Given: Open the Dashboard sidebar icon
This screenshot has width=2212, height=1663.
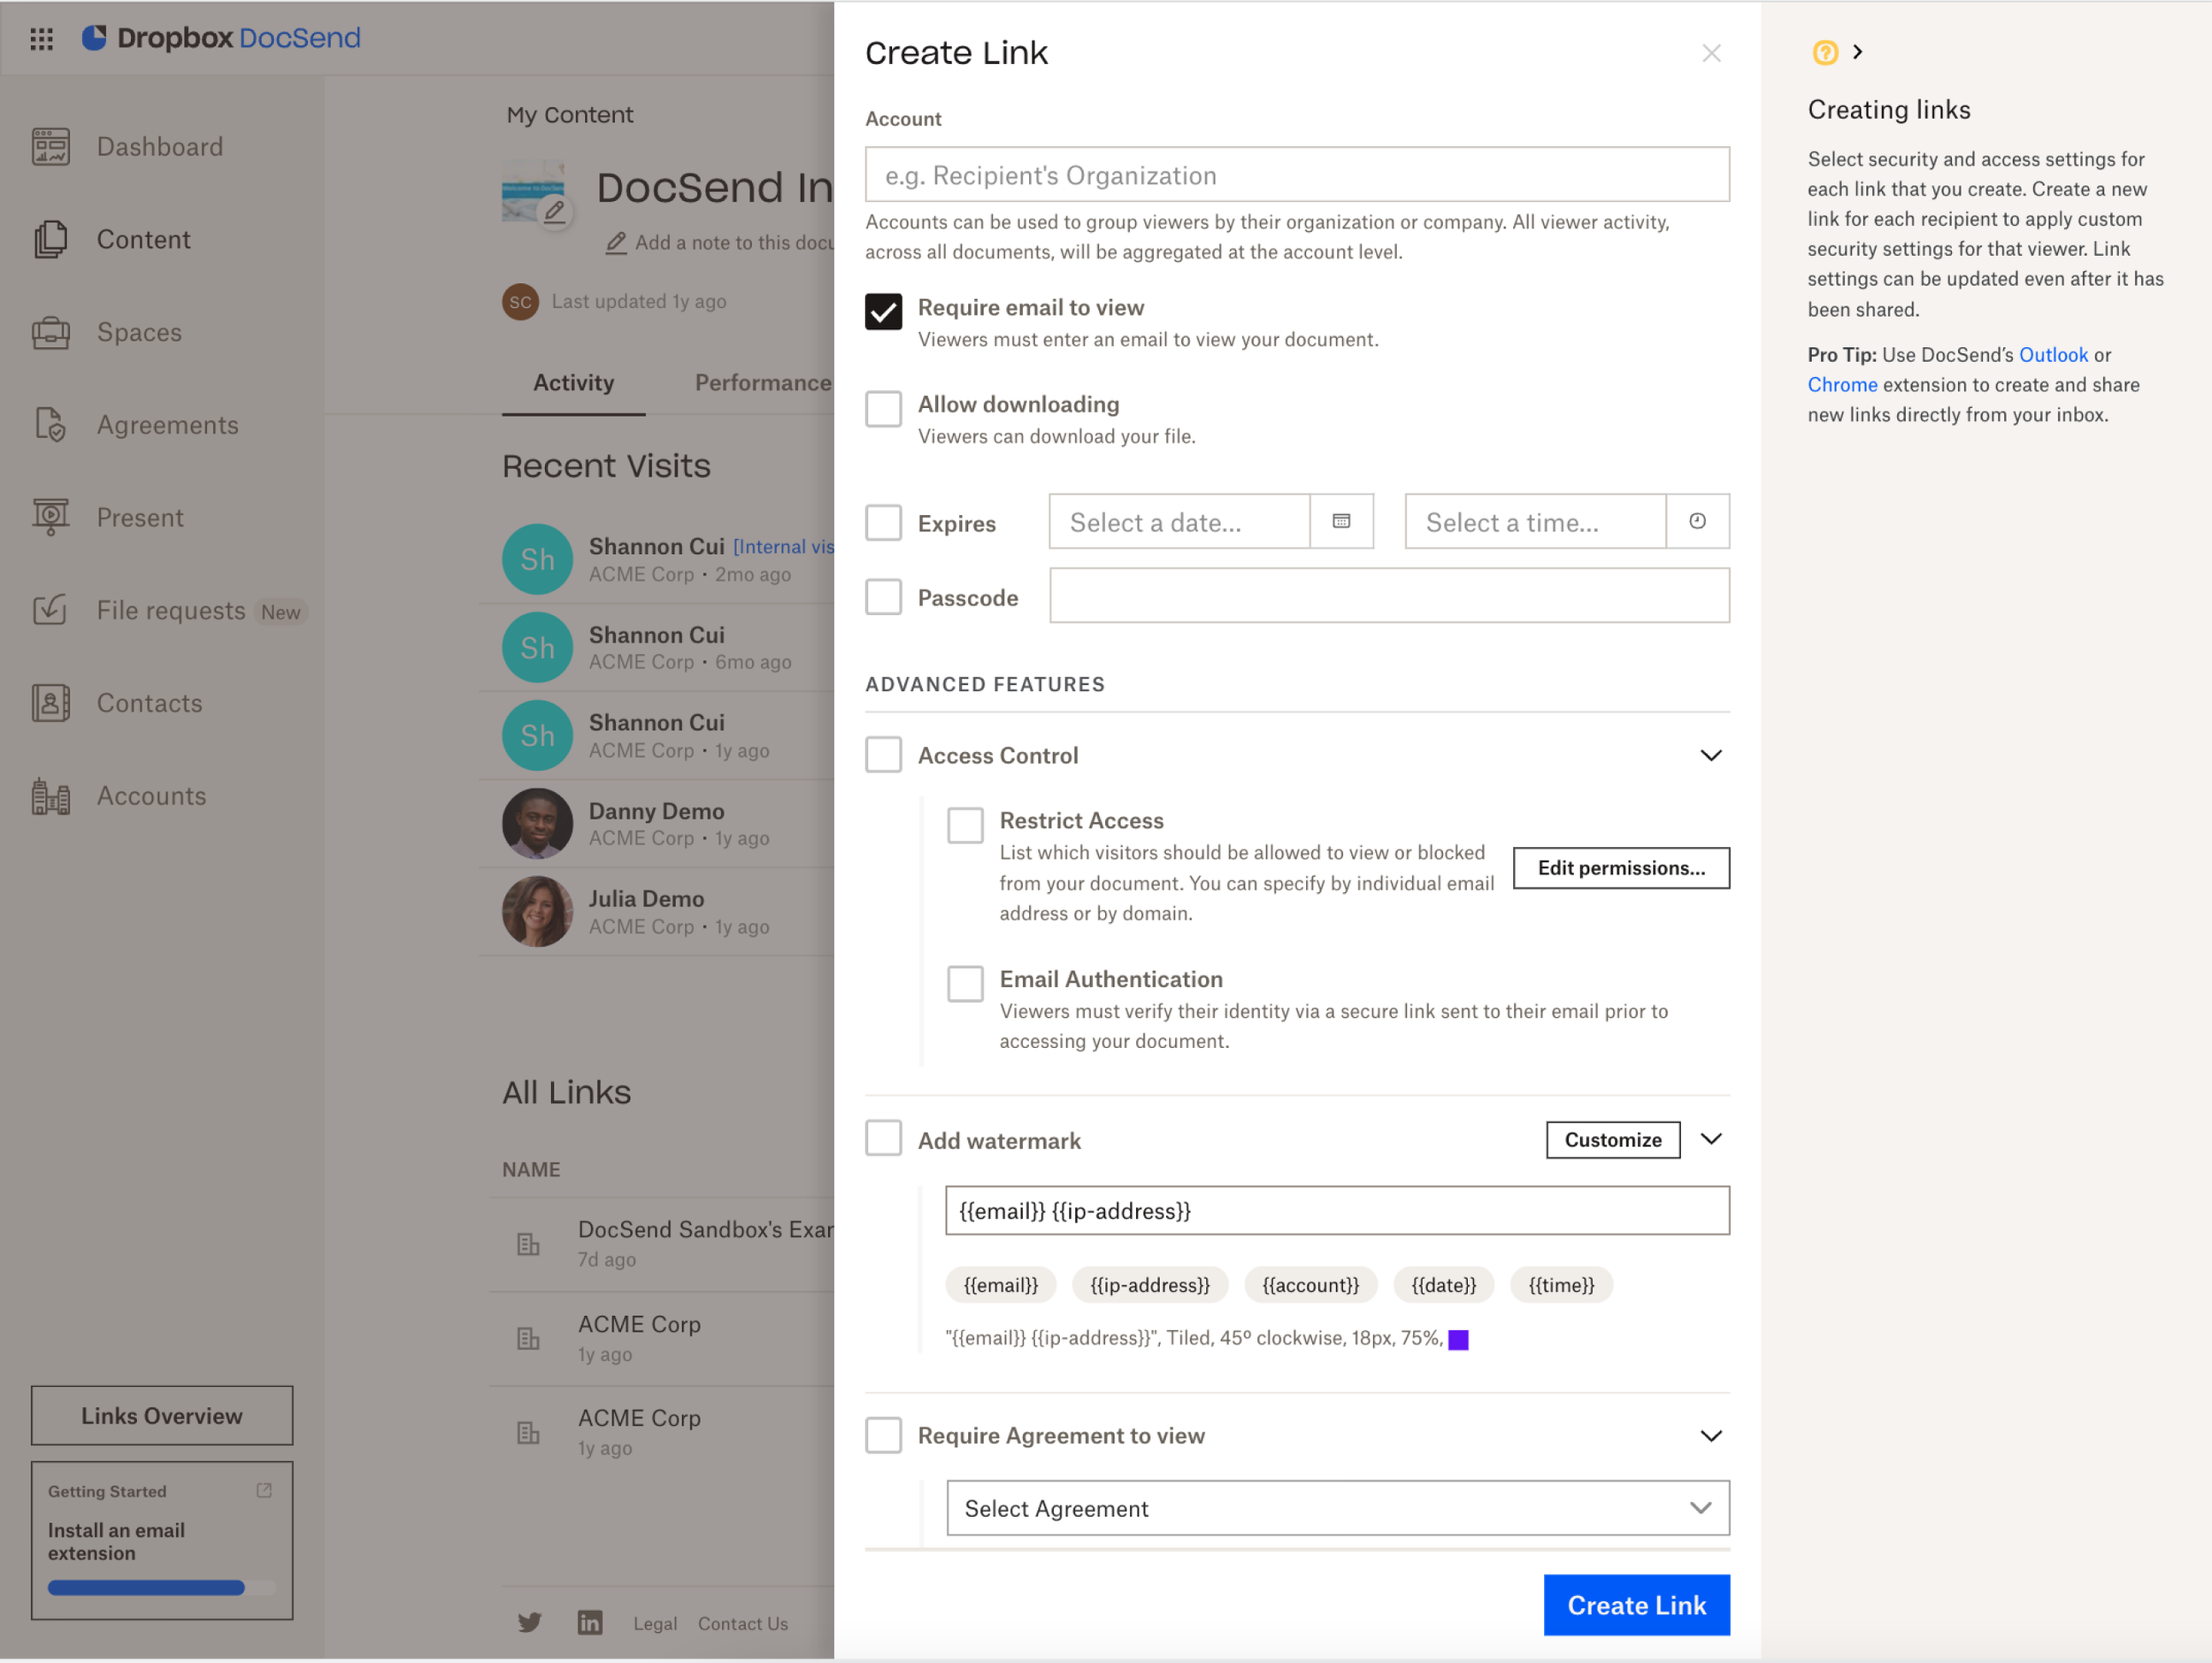Looking at the screenshot, I should [x=50, y=147].
